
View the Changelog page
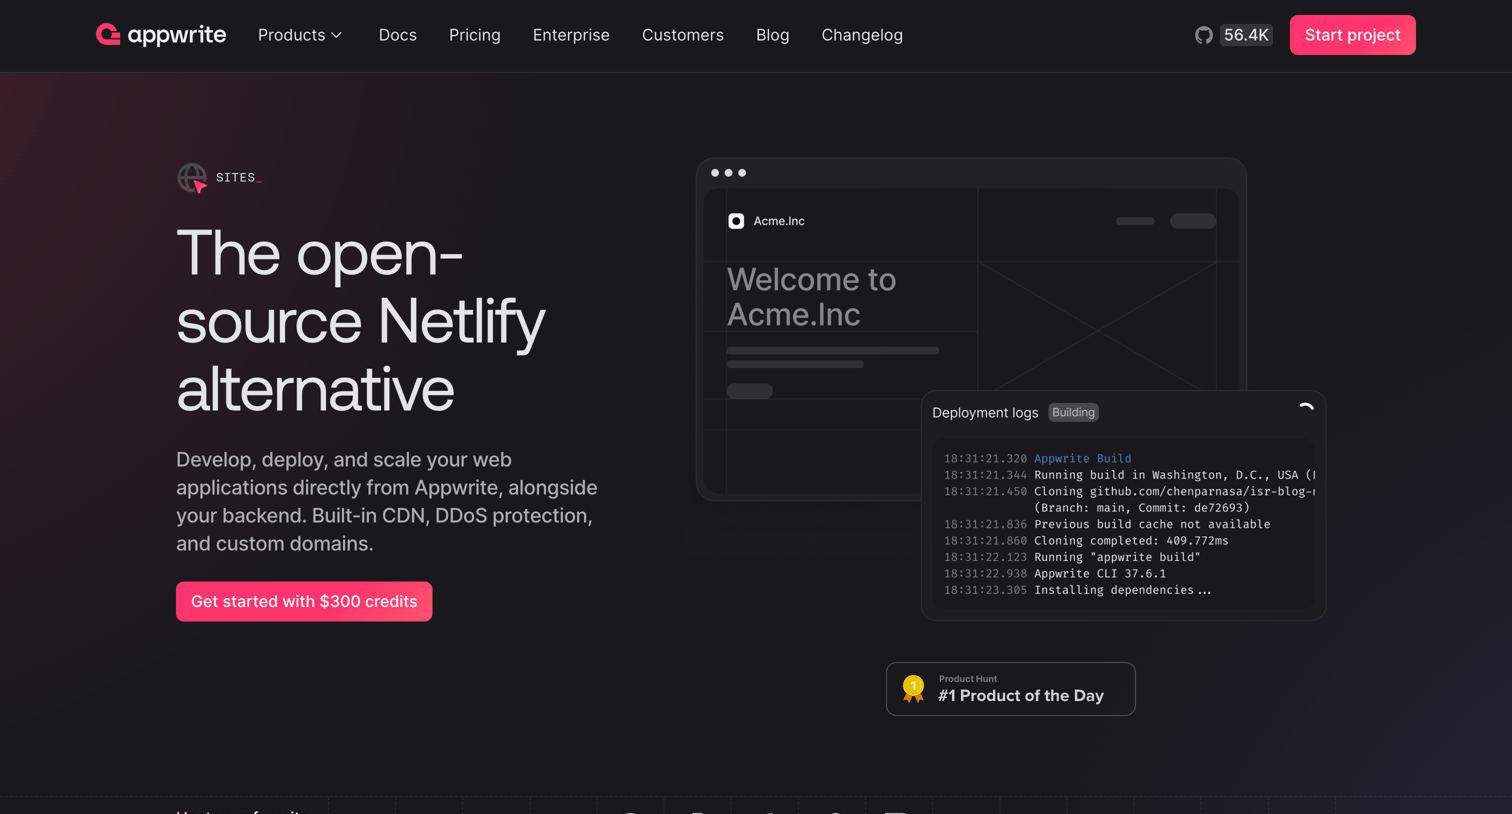coord(862,35)
